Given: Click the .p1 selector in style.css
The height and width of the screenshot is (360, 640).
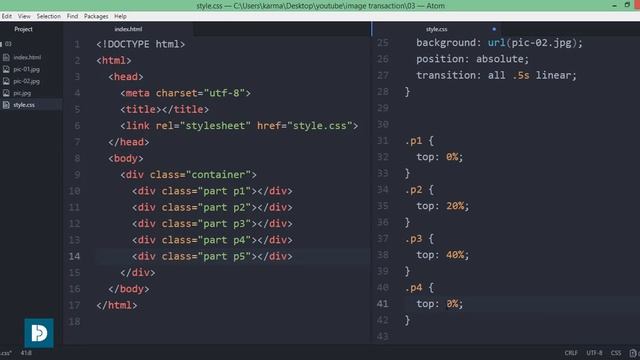Looking at the screenshot, I should pos(414,141).
